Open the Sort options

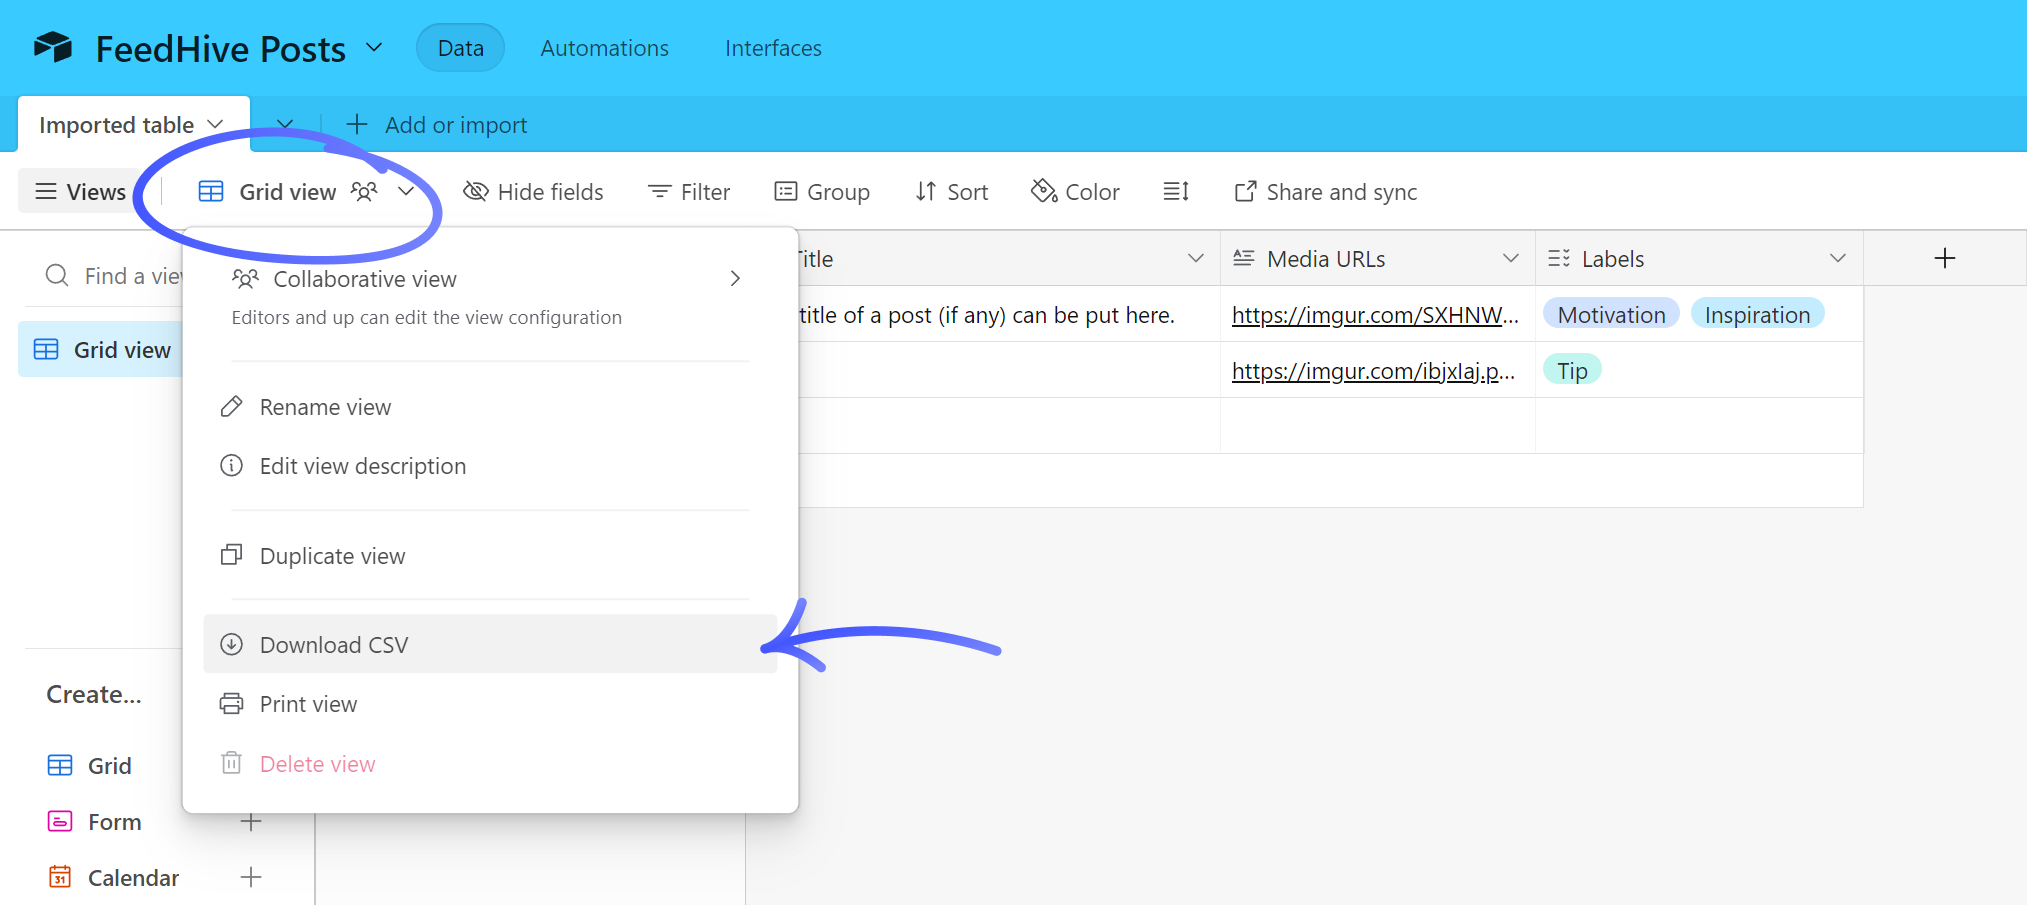(x=951, y=191)
